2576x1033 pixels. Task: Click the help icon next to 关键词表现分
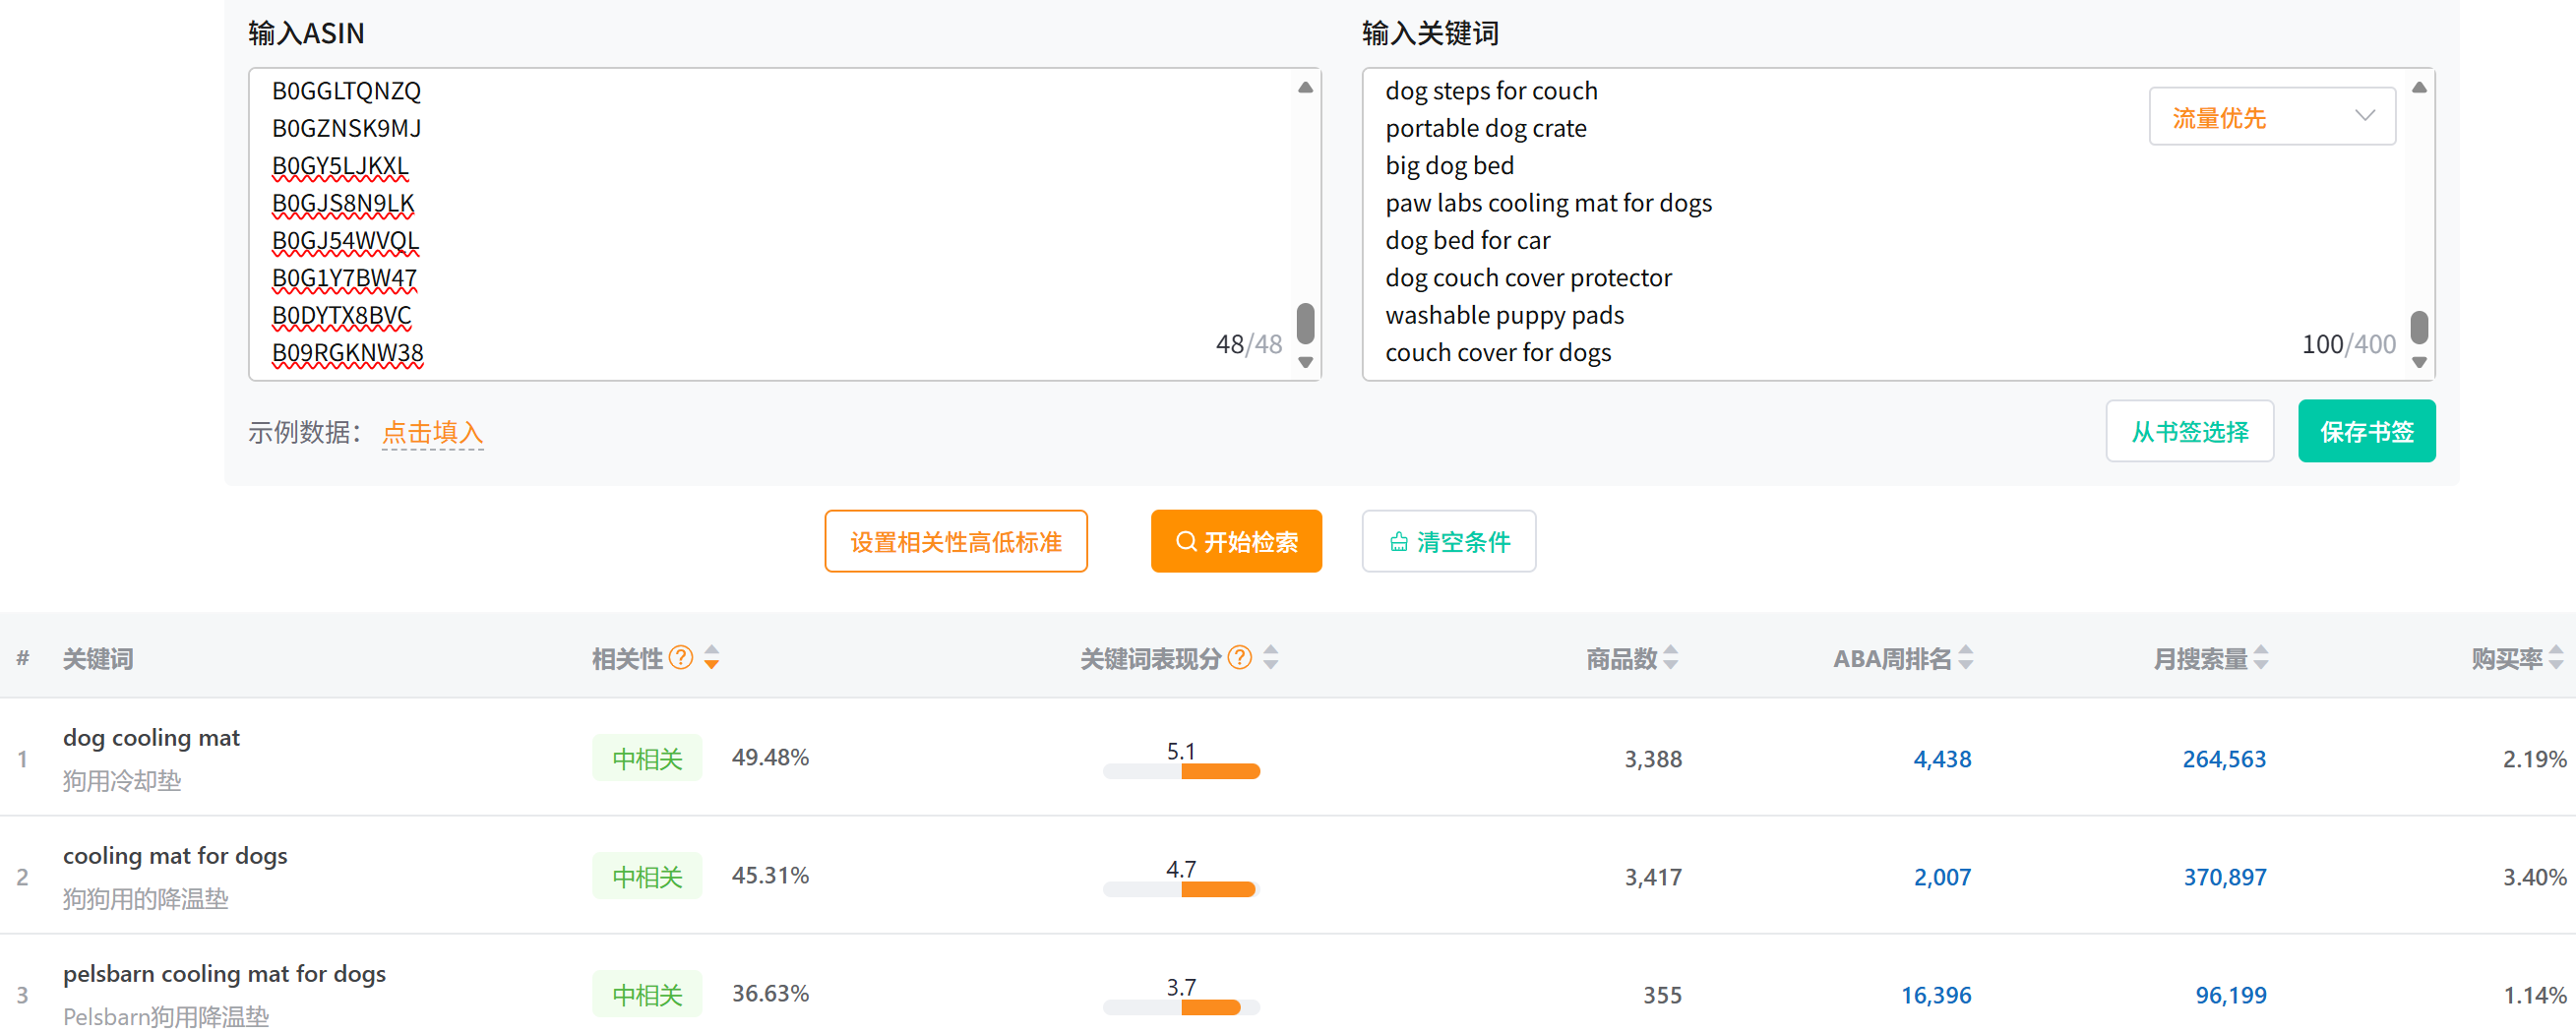coord(1239,657)
